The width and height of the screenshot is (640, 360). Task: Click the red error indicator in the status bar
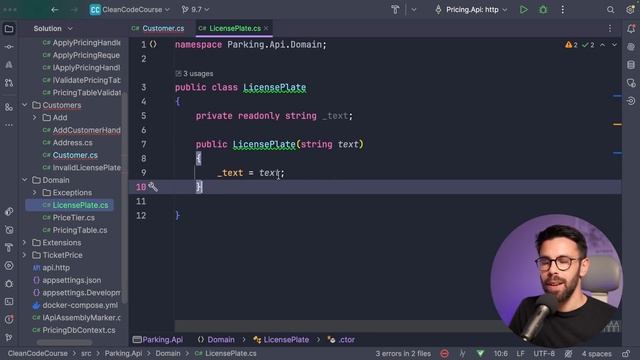(444, 353)
